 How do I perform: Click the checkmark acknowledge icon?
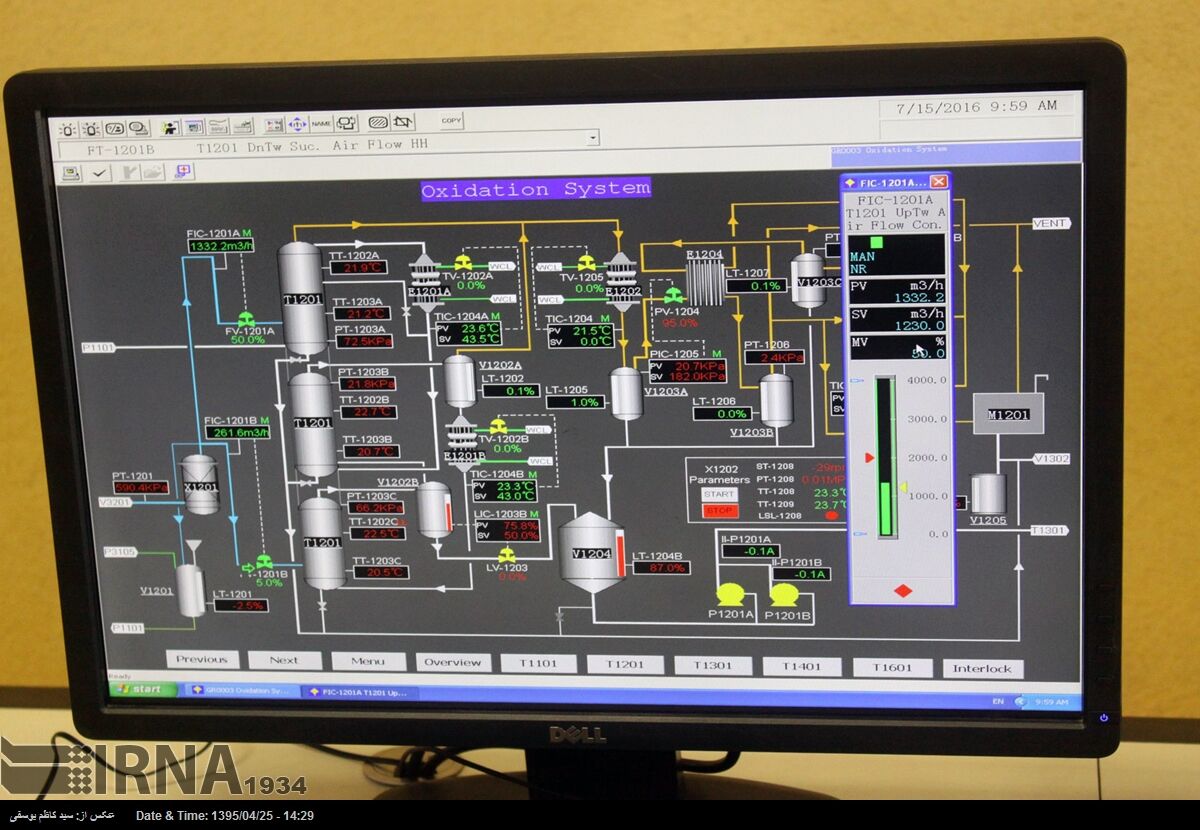100,173
